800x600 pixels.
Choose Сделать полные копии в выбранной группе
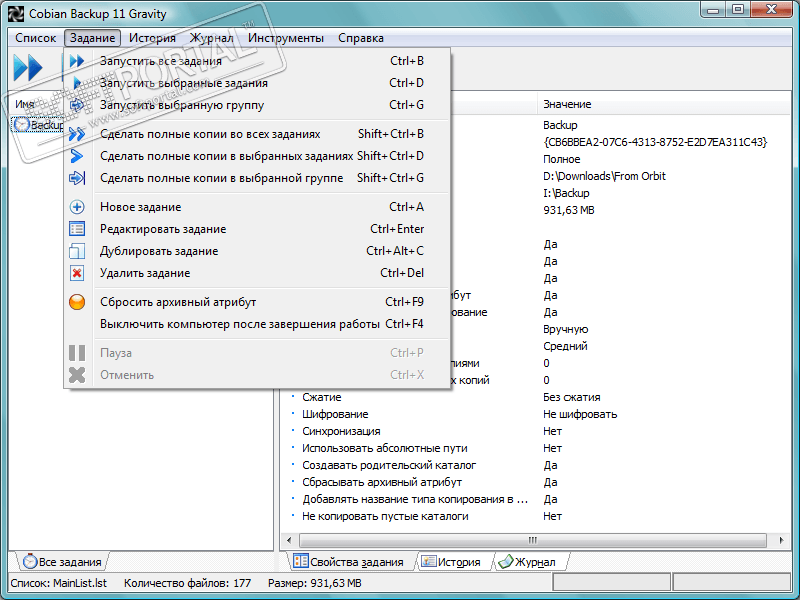pyautogui.click(x=258, y=178)
